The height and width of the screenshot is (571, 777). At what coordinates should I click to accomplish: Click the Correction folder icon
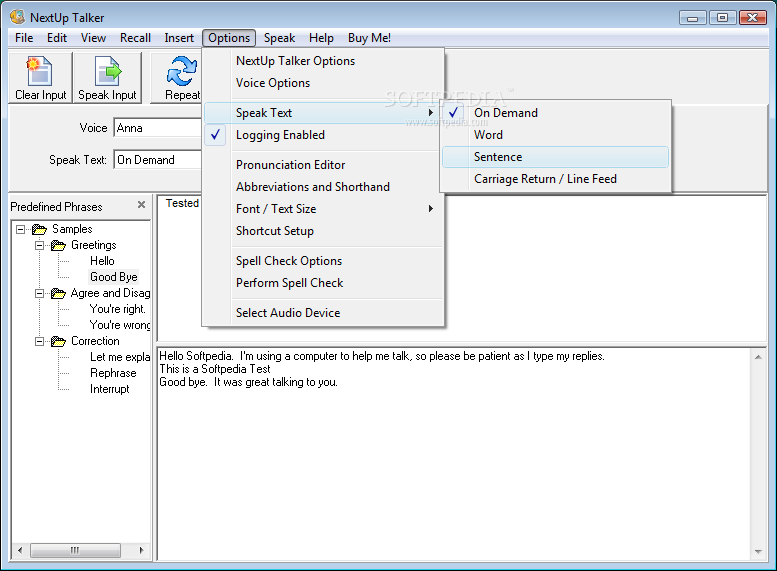58,342
